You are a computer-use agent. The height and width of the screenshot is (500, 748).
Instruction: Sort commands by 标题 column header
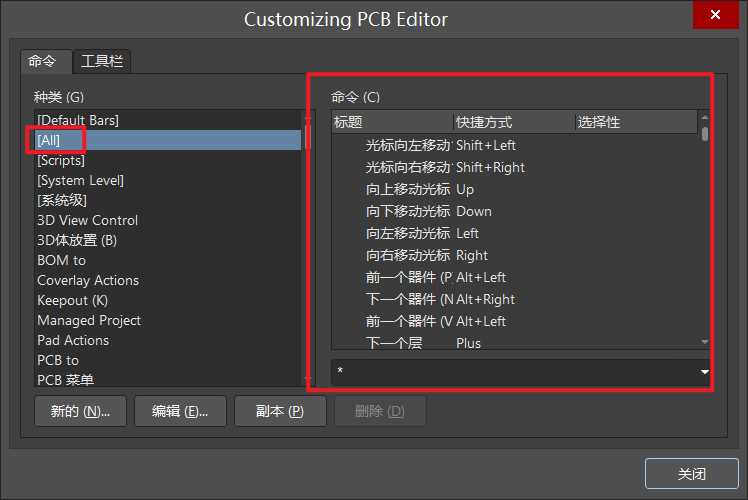[x=392, y=122]
